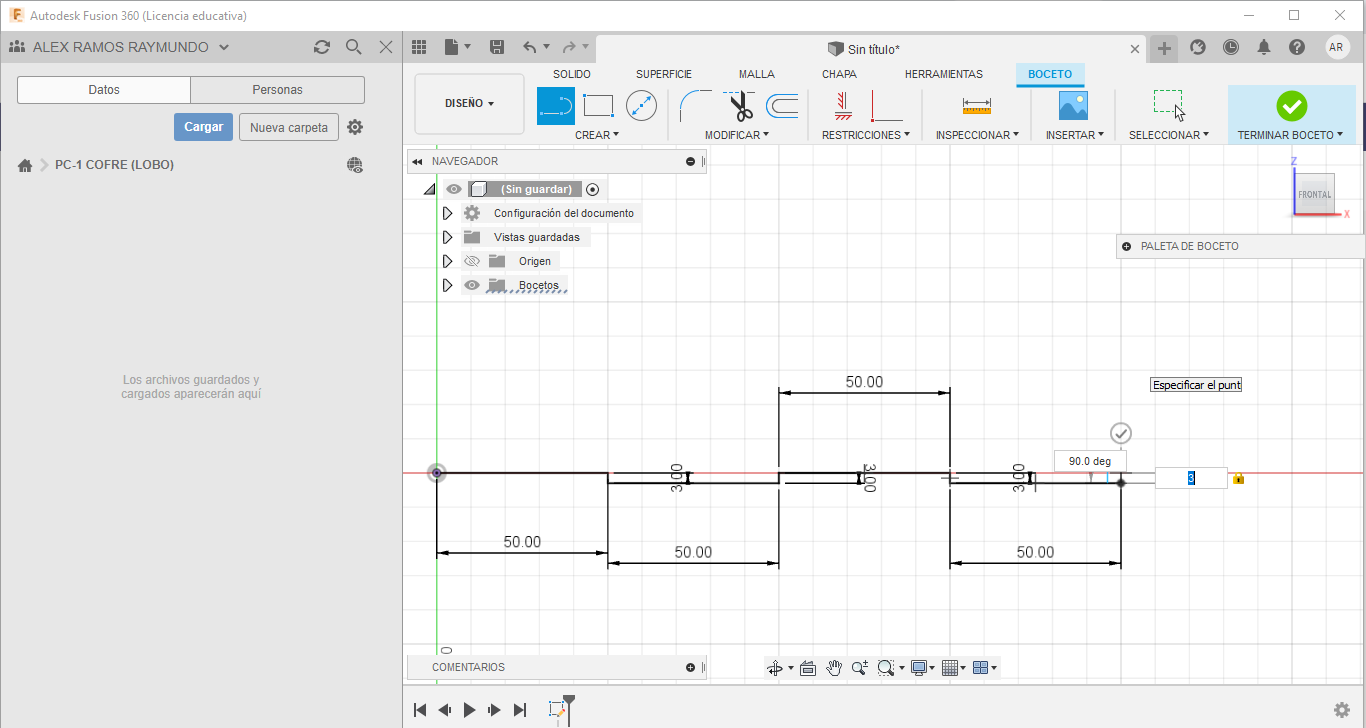Image resolution: width=1366 pixels, height=728 pixels.
Task: Select the Offset tool
Action: coord(782,106)
